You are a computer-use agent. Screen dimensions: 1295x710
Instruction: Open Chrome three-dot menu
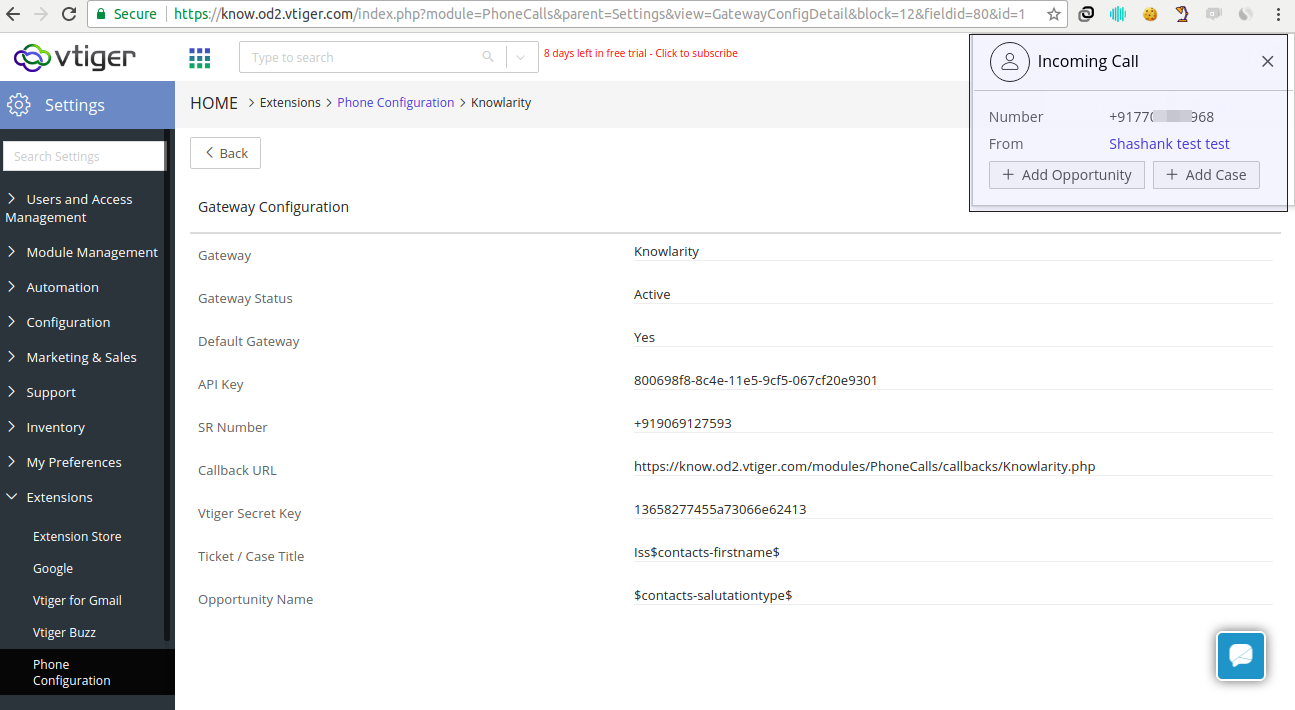pos(1278,14)
